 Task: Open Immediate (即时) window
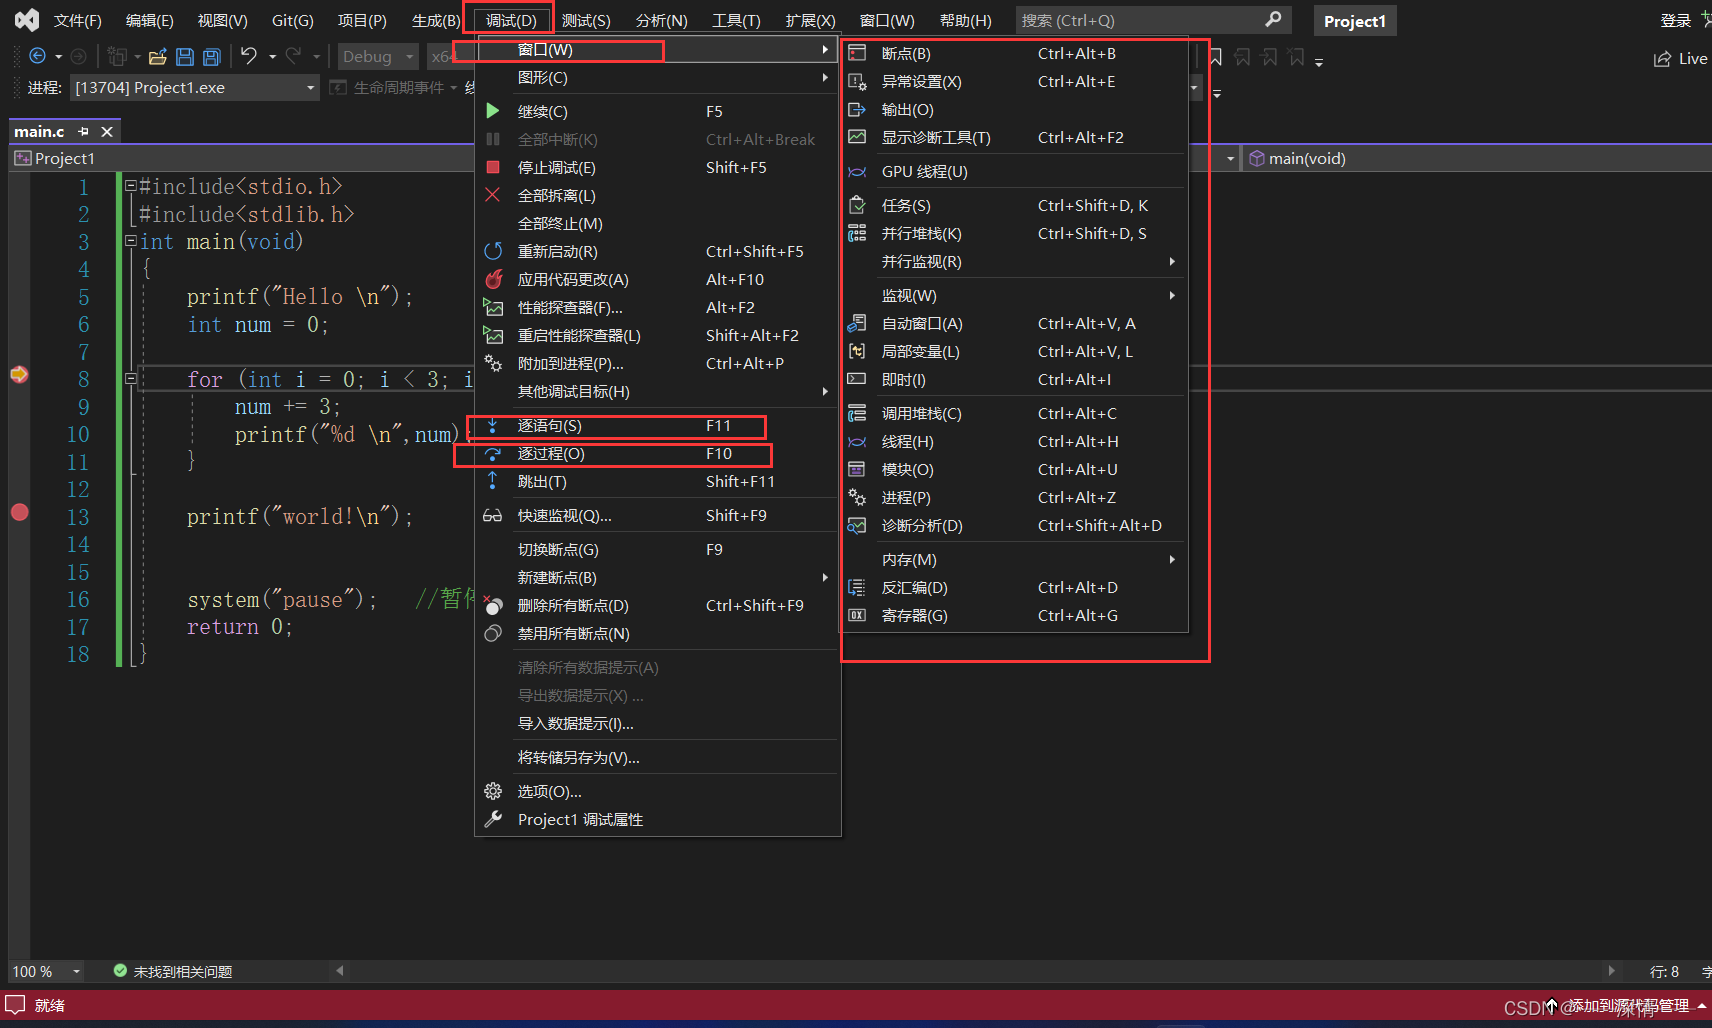pyautogui.click(x=1015, y=380)
